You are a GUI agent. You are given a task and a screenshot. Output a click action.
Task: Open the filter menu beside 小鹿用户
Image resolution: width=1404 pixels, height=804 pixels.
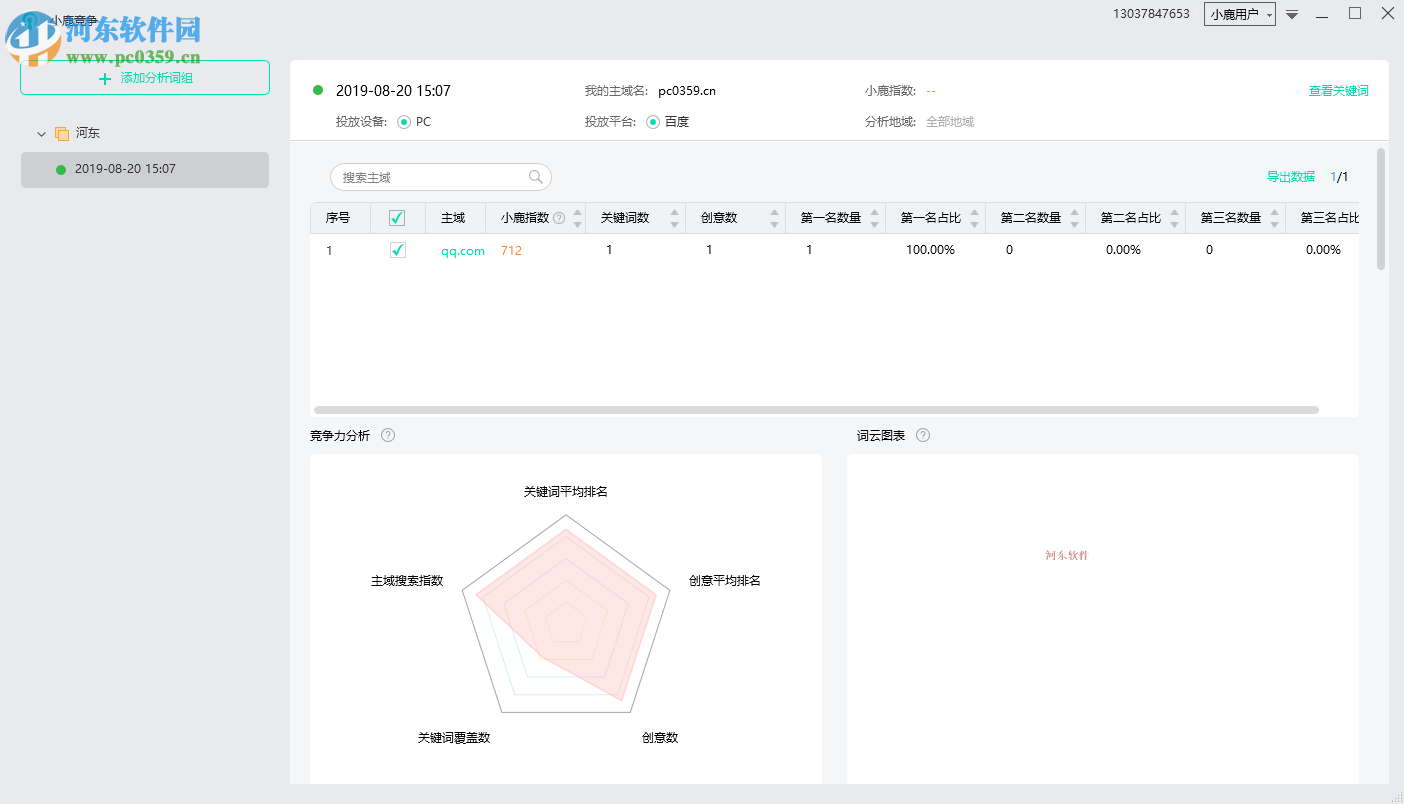1292,14
